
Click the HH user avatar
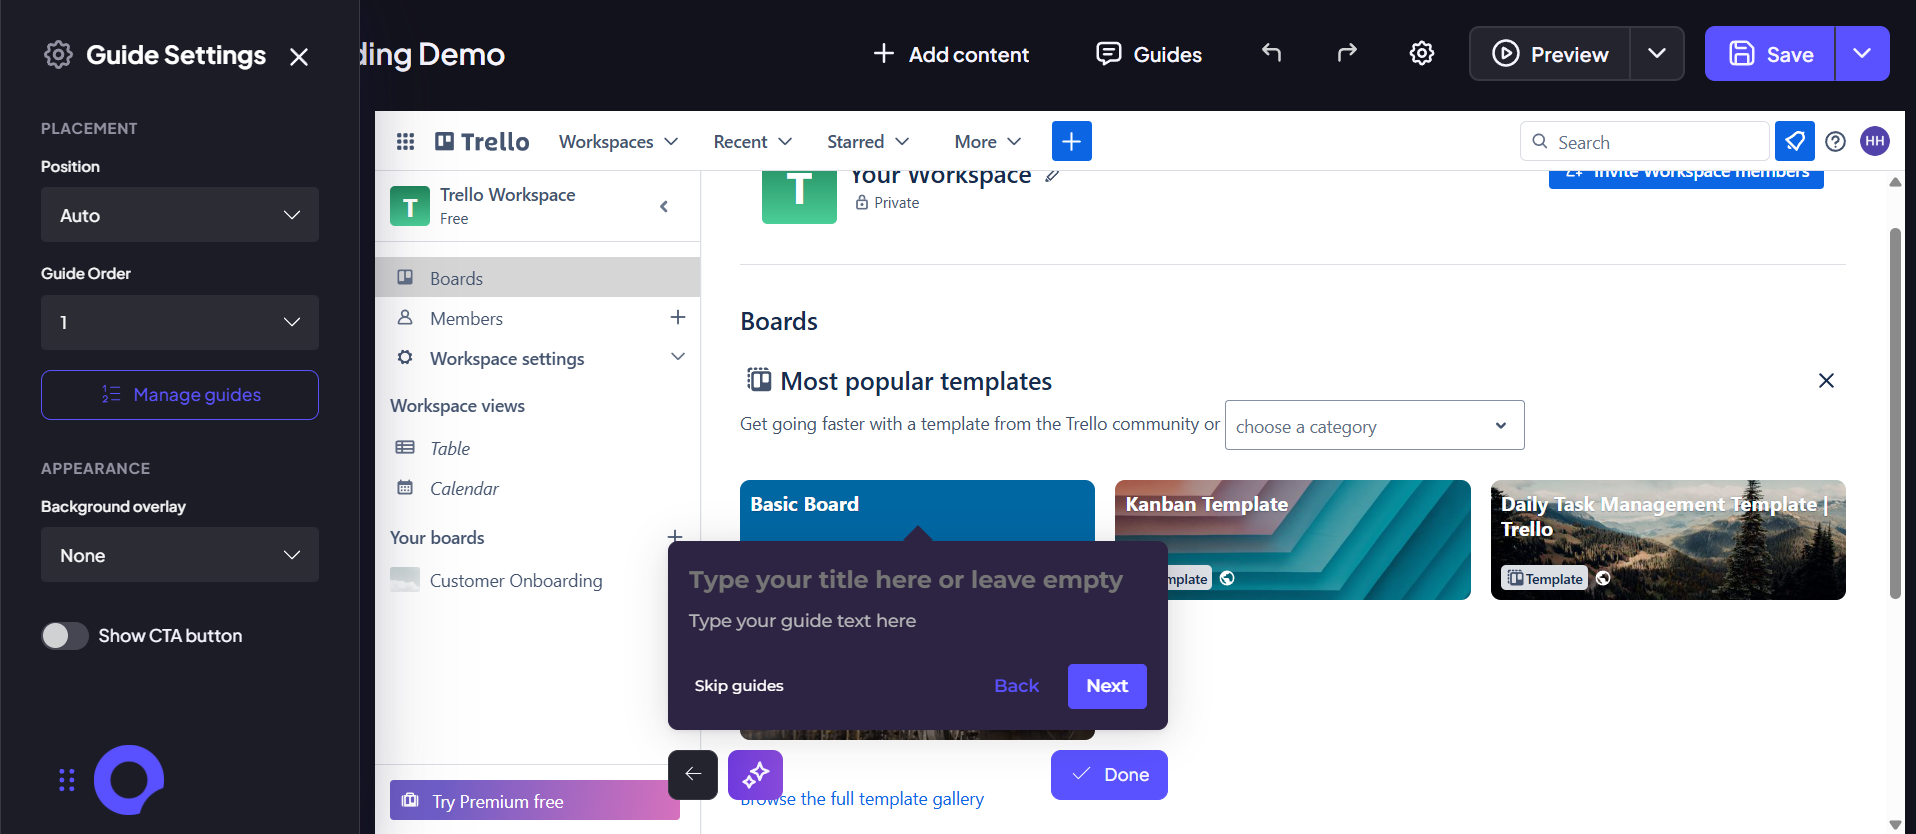(x=1875, y=141)
